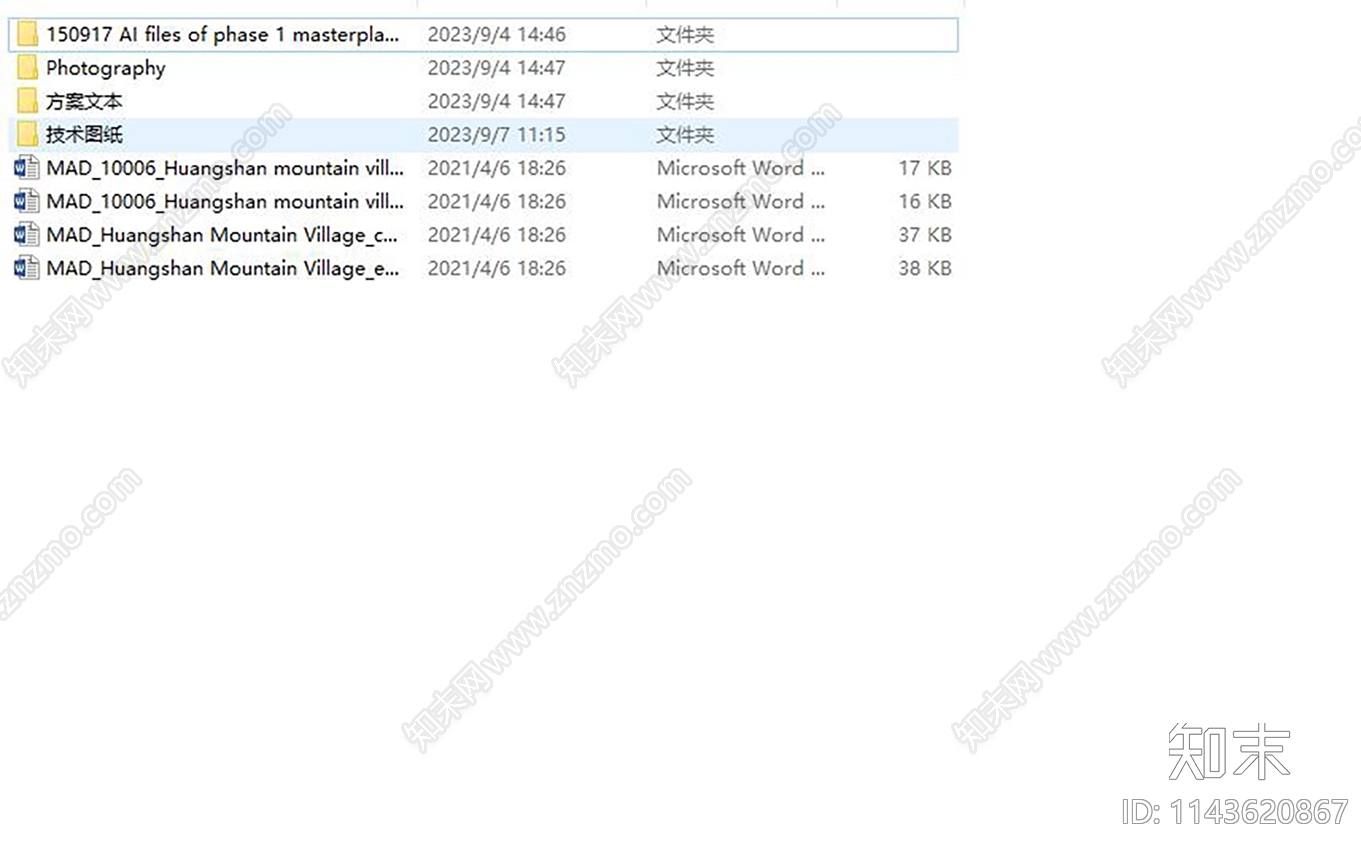Click '文件夹' type in the 技术图纸 row
Image resolution: width=1361 pixels, height=851 pixels.
(685, 134)
